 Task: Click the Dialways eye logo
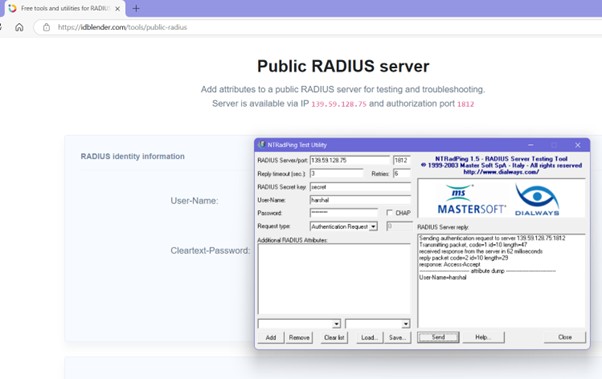point(537,200)
